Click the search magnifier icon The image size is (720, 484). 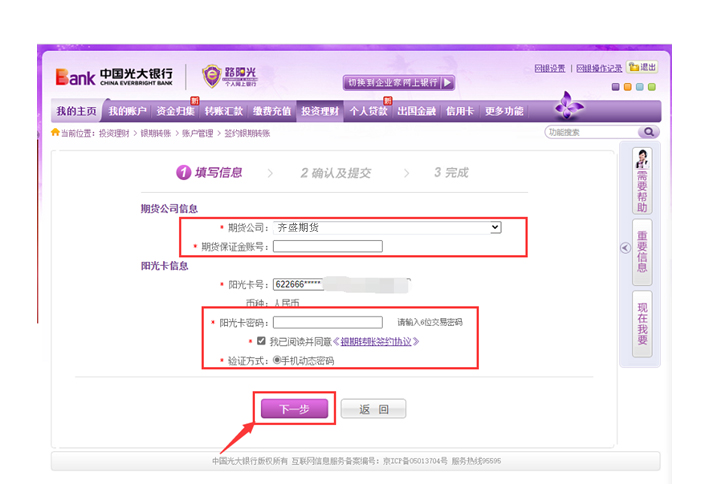[x=649, y=132]
